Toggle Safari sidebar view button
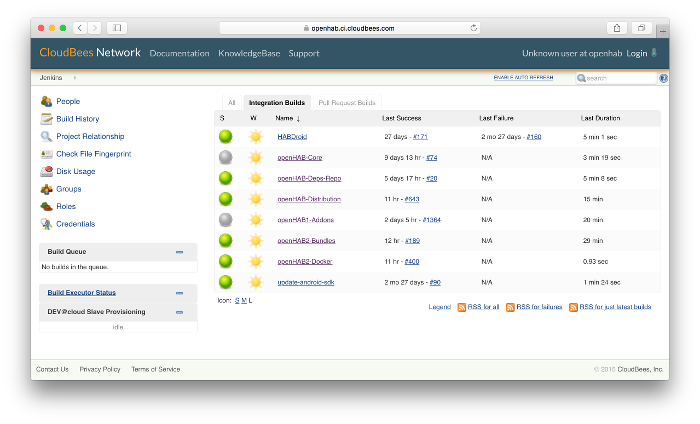700x424 pixels. (x=116, y=28)
